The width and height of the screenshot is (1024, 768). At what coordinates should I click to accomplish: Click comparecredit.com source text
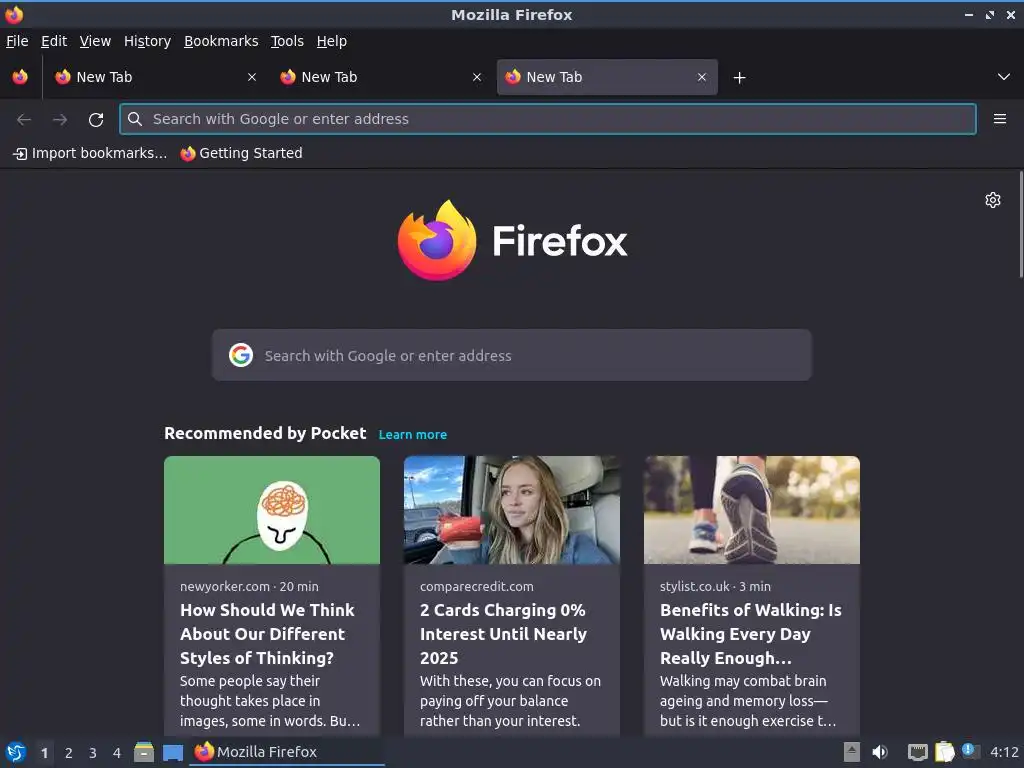pyautogui.click(x=477, y=586)
